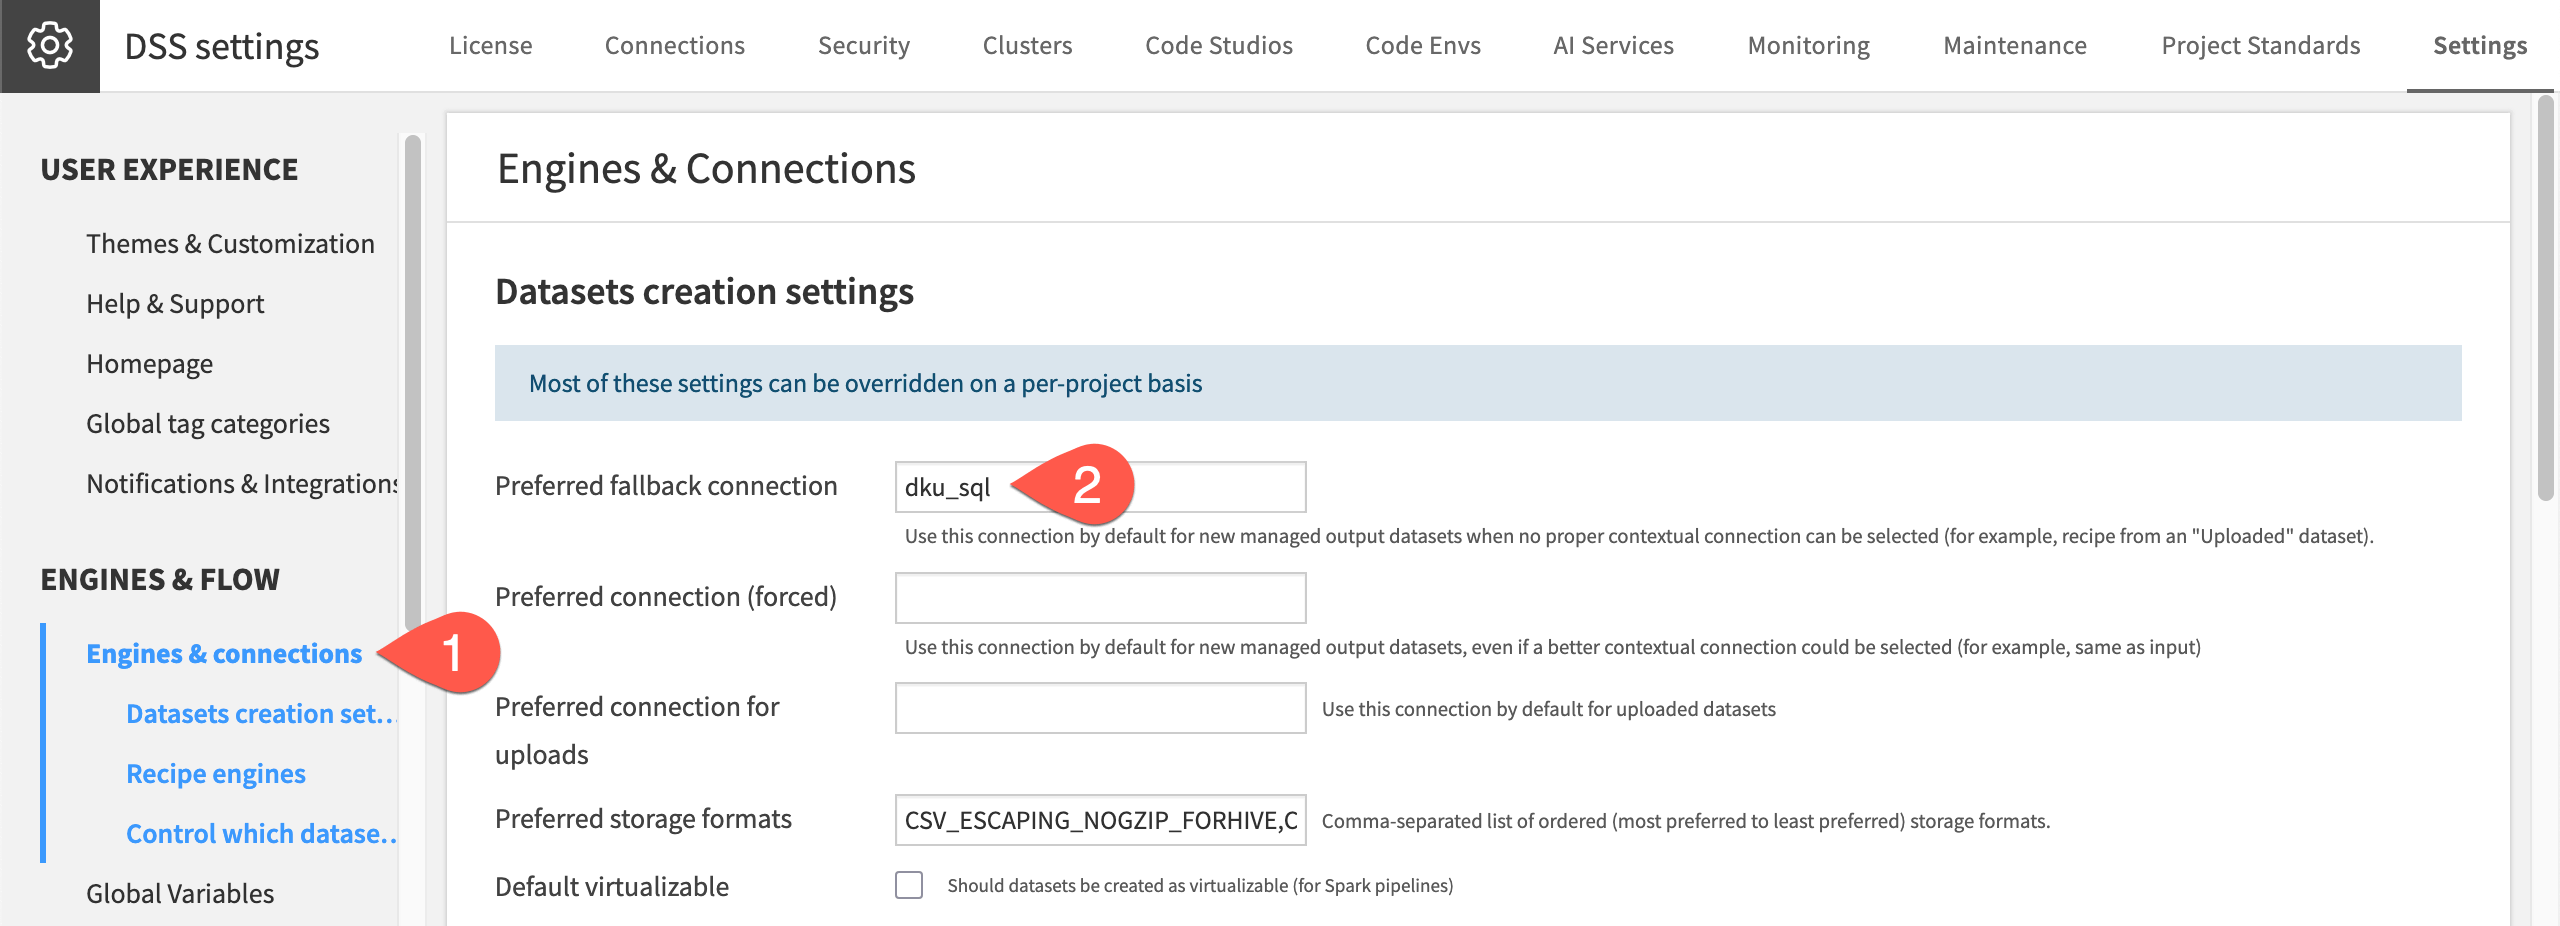
Task: Open Global Variables settings
Action: tap(180, 894)
